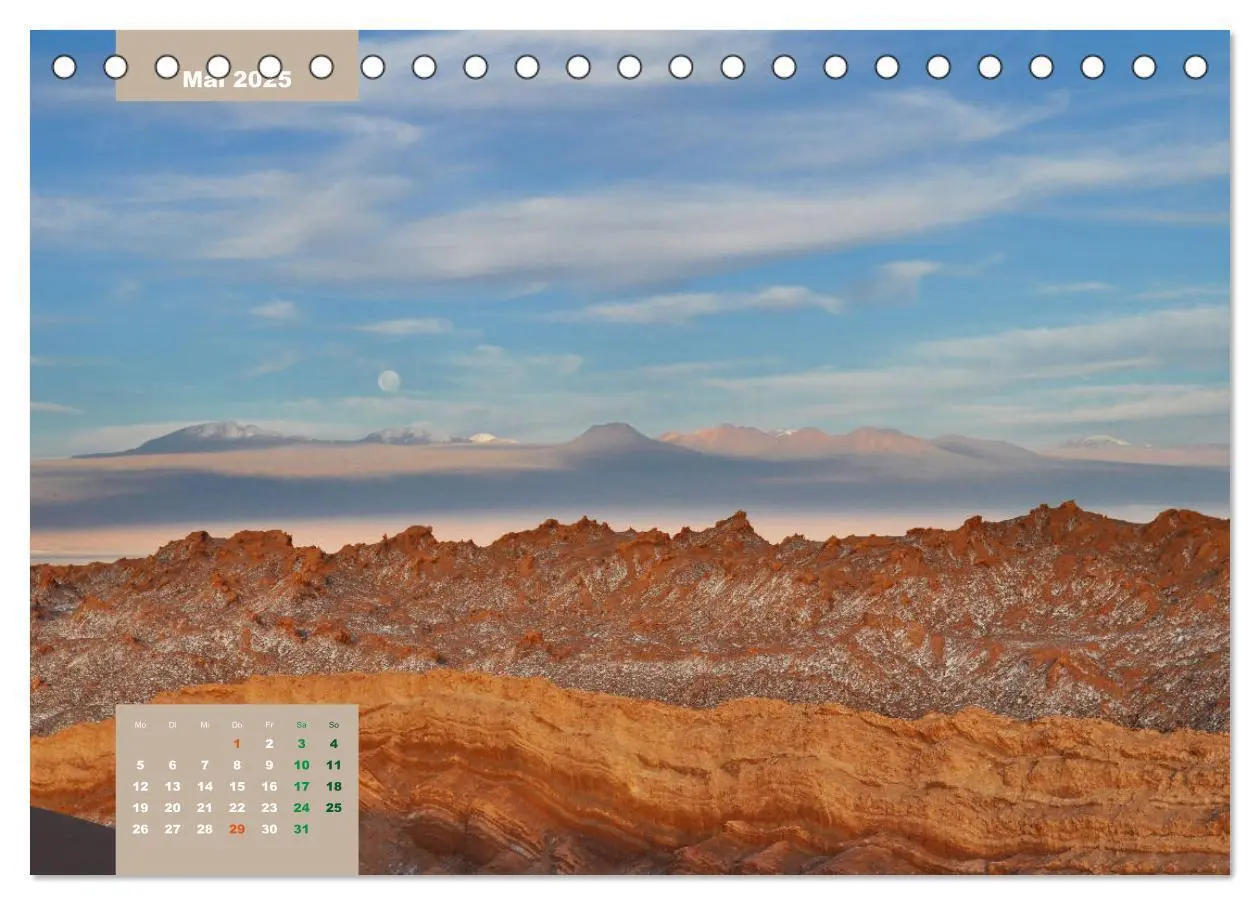Image resolution: width=1260 pixels, height=905 pixels.
Task: Select date 14 in the calendar
Action: coord(205,787)
